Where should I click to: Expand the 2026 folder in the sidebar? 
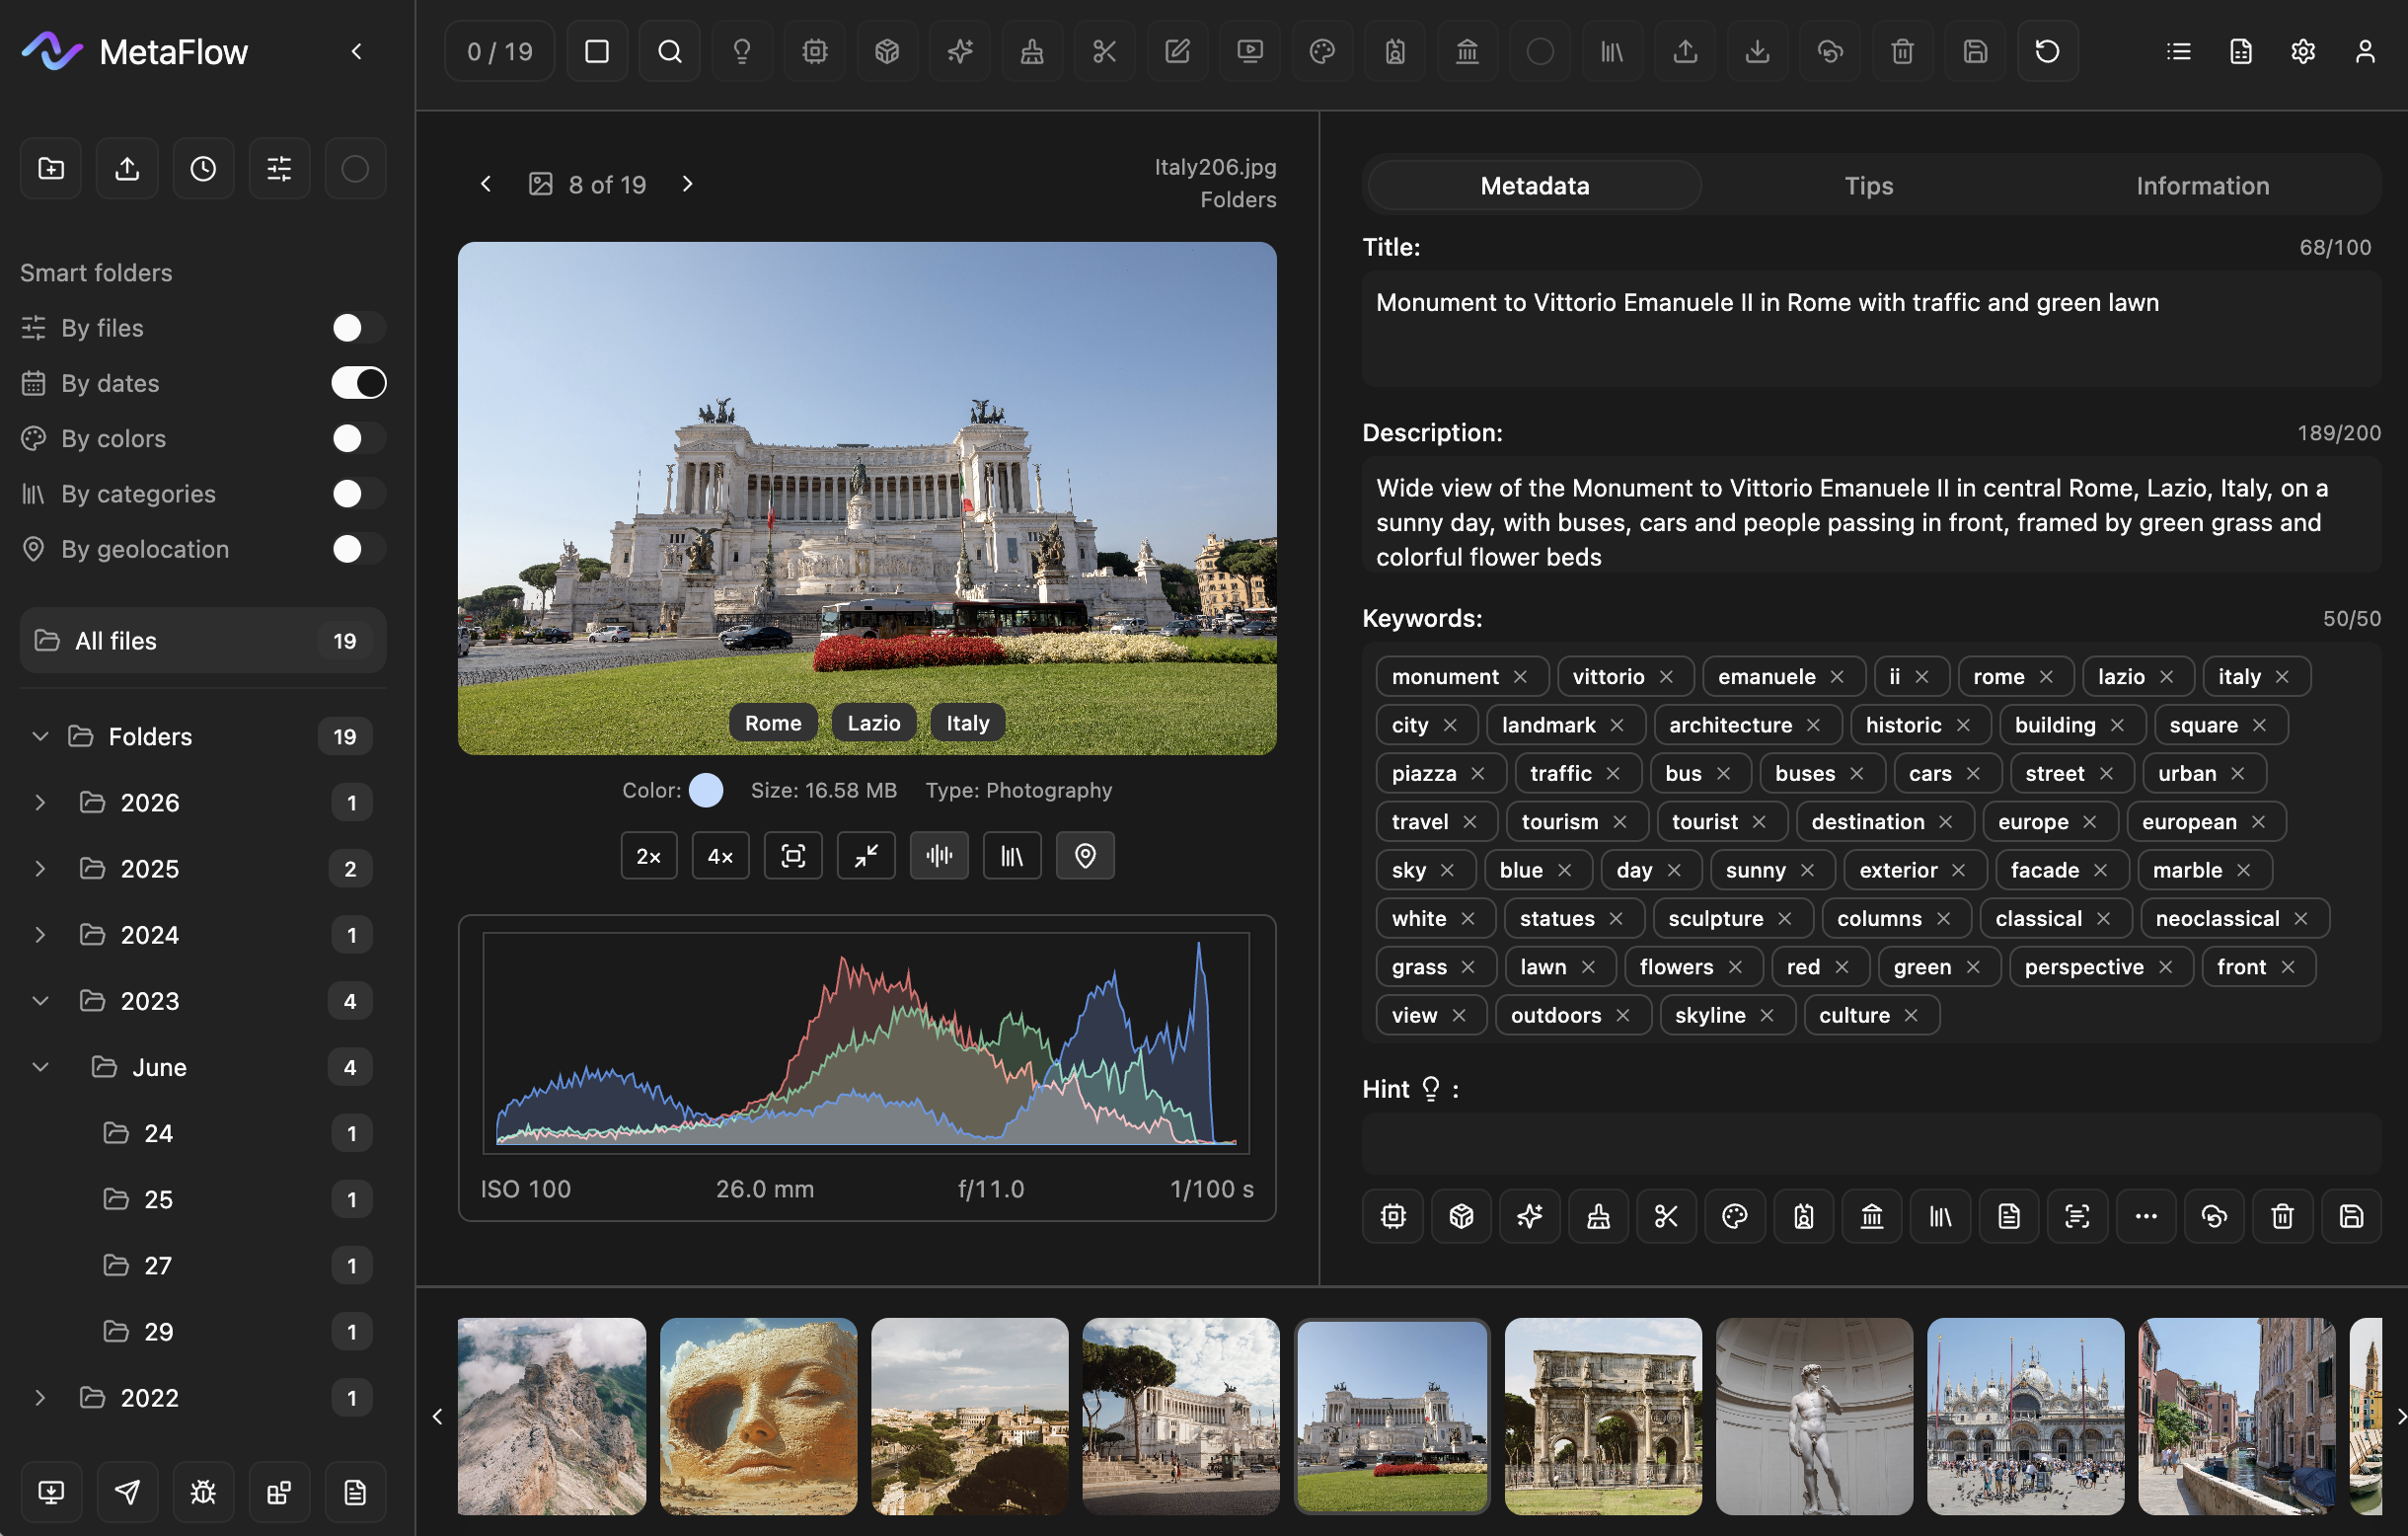click(x=40, y=802)
